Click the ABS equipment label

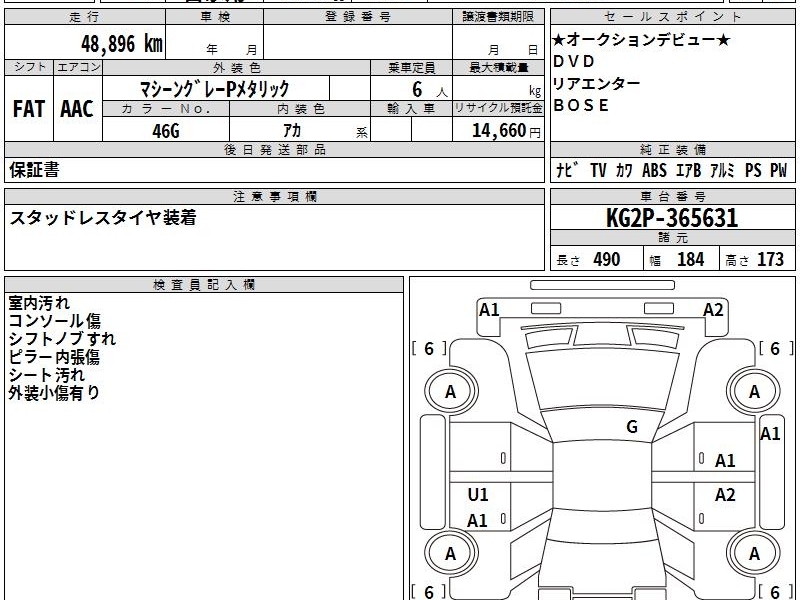tap(654, 170)
